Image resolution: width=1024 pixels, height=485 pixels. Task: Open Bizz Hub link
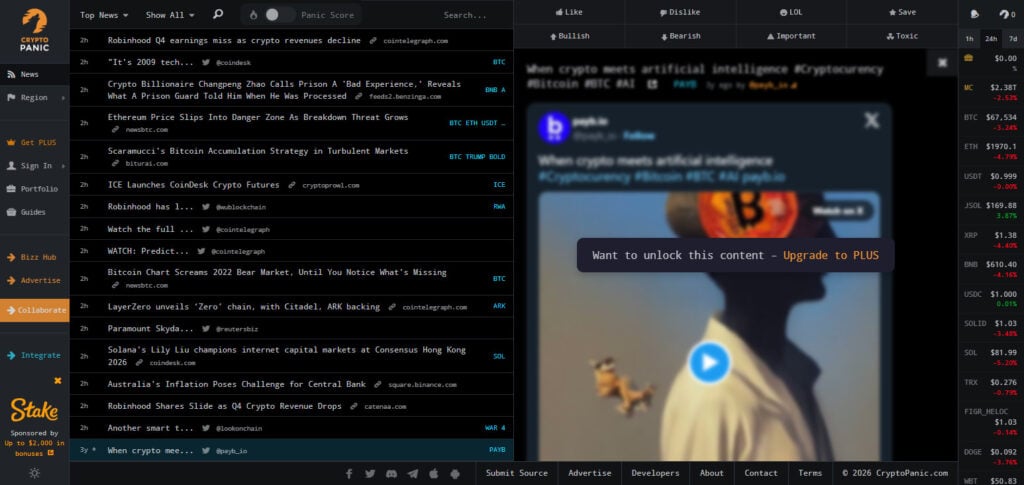coord(35,257)
